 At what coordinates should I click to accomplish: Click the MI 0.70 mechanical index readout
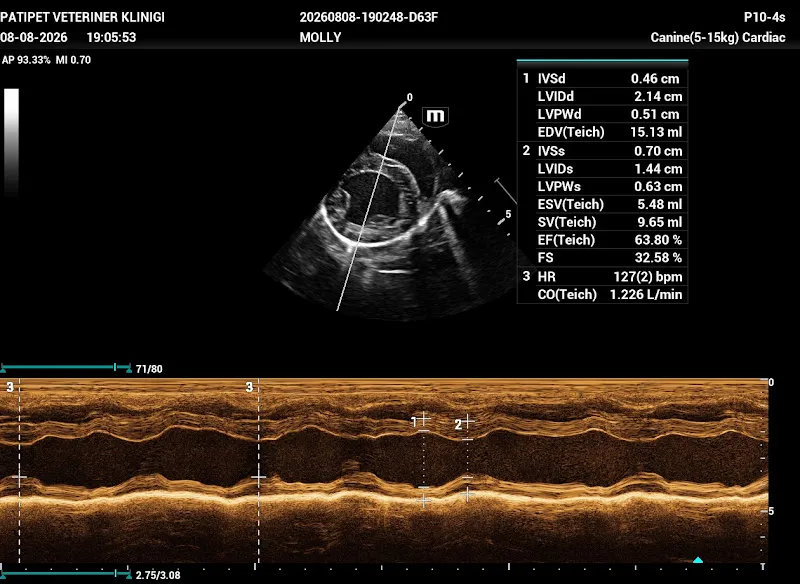point(73,60)
